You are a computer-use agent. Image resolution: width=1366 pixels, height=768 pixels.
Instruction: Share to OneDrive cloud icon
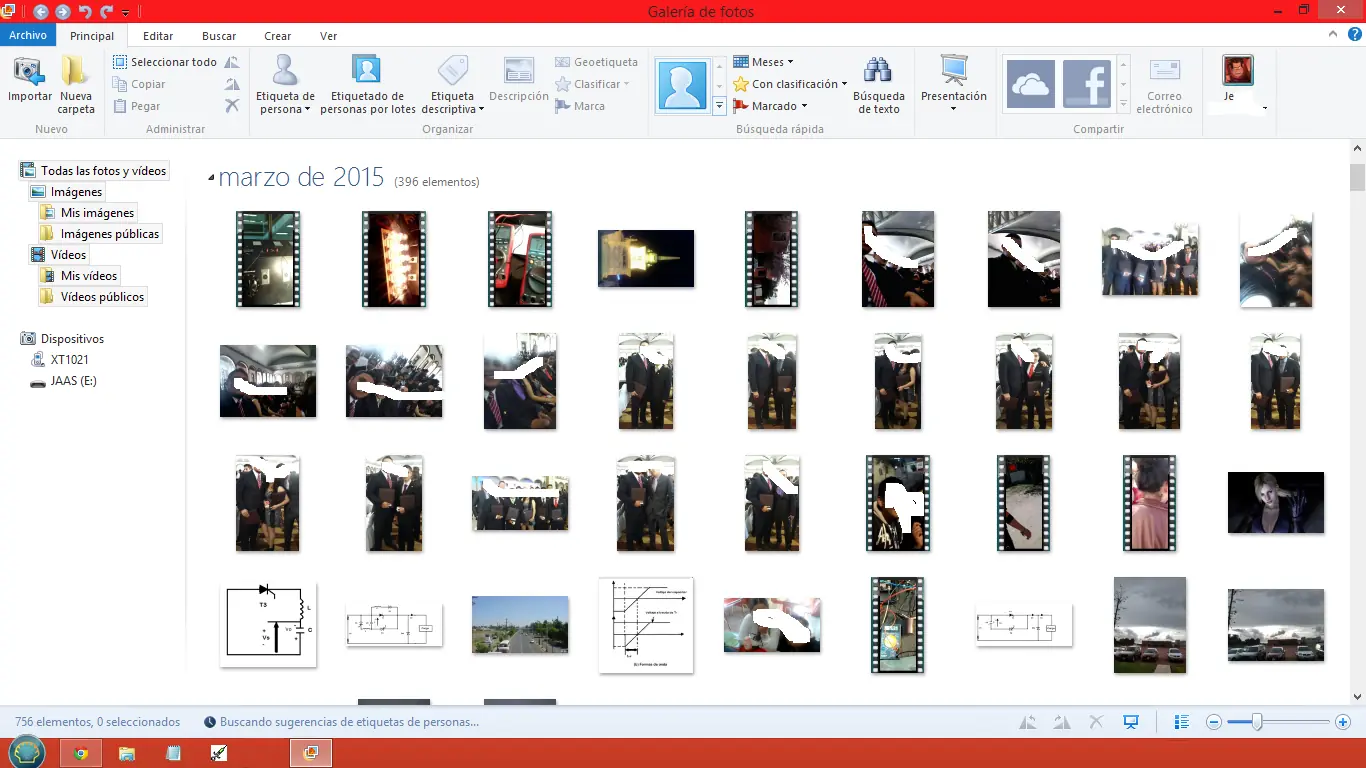point(1030,84)
